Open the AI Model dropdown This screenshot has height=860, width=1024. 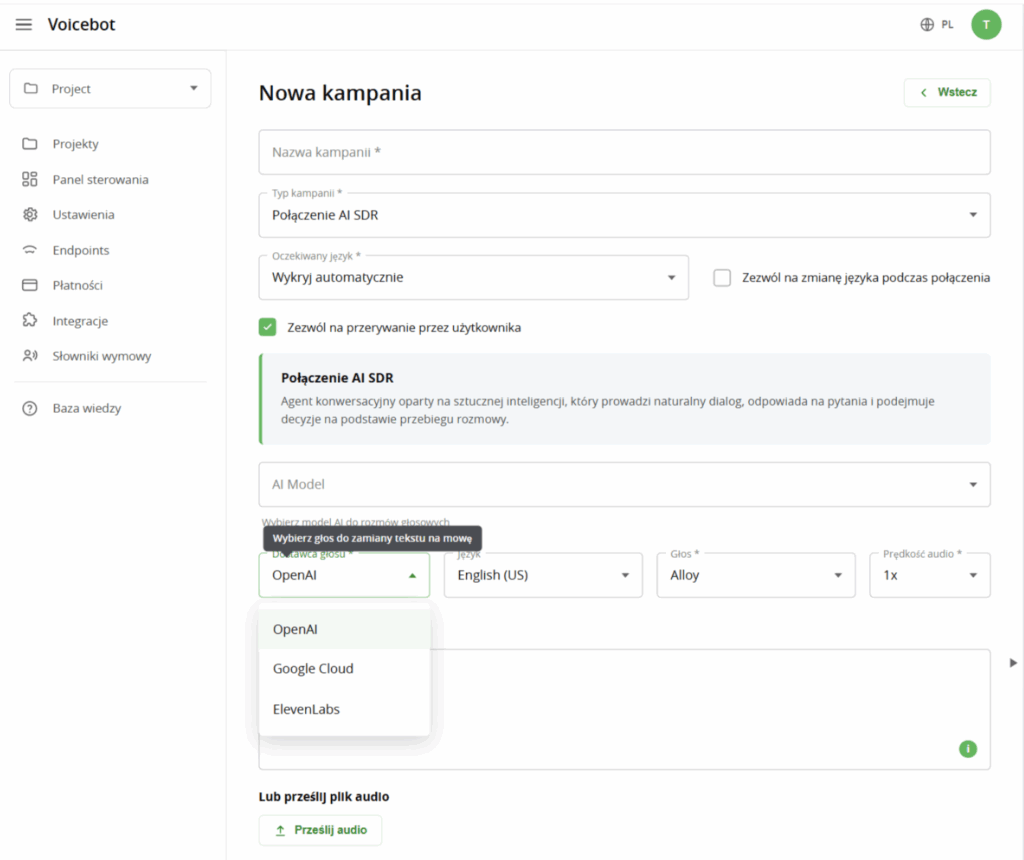tap(624, 485)
